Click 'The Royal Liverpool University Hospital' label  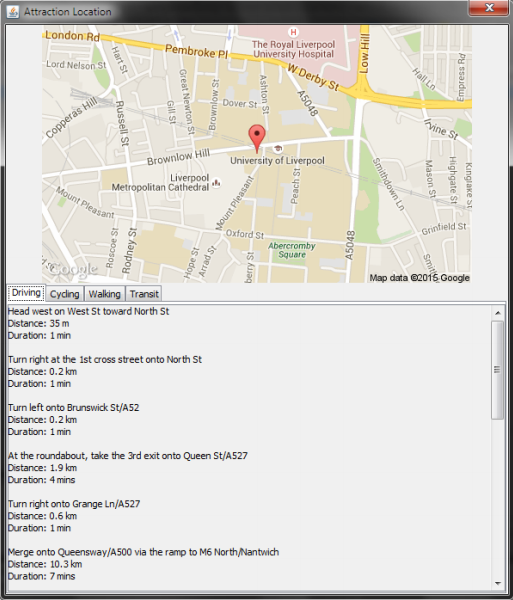click(293, 49)
